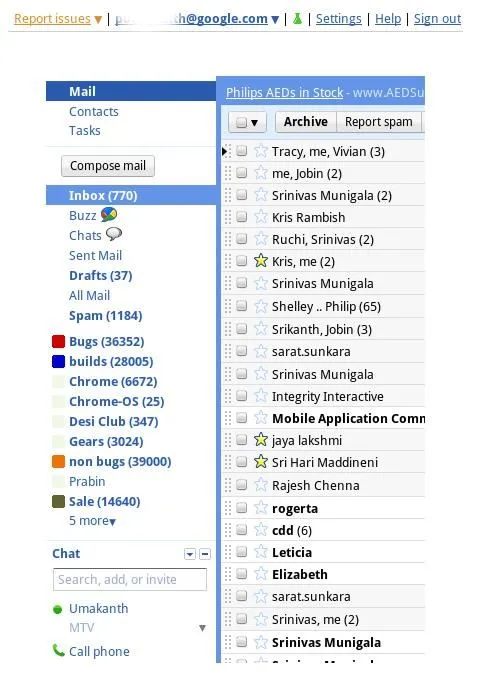This screenshot has width=477, height=679.
Task: Click the Archive button
Action: click(x=306, y=122)
